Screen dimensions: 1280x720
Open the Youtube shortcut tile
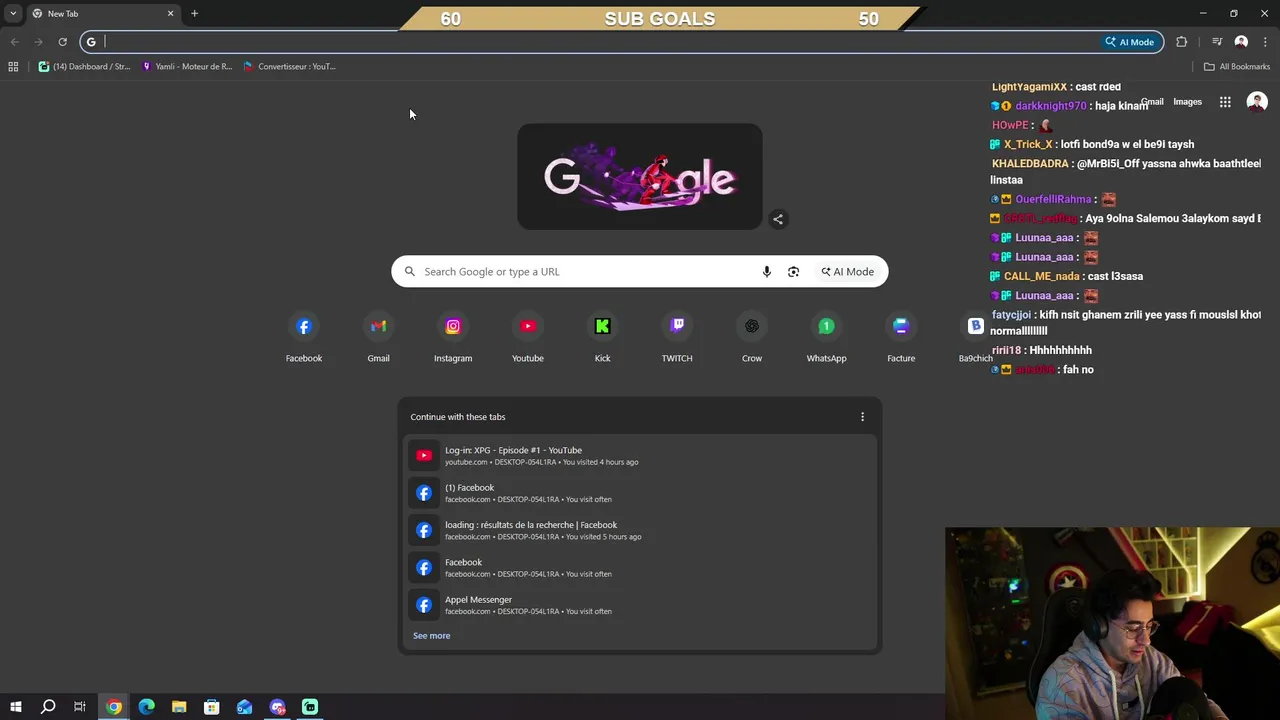(528, 338)
